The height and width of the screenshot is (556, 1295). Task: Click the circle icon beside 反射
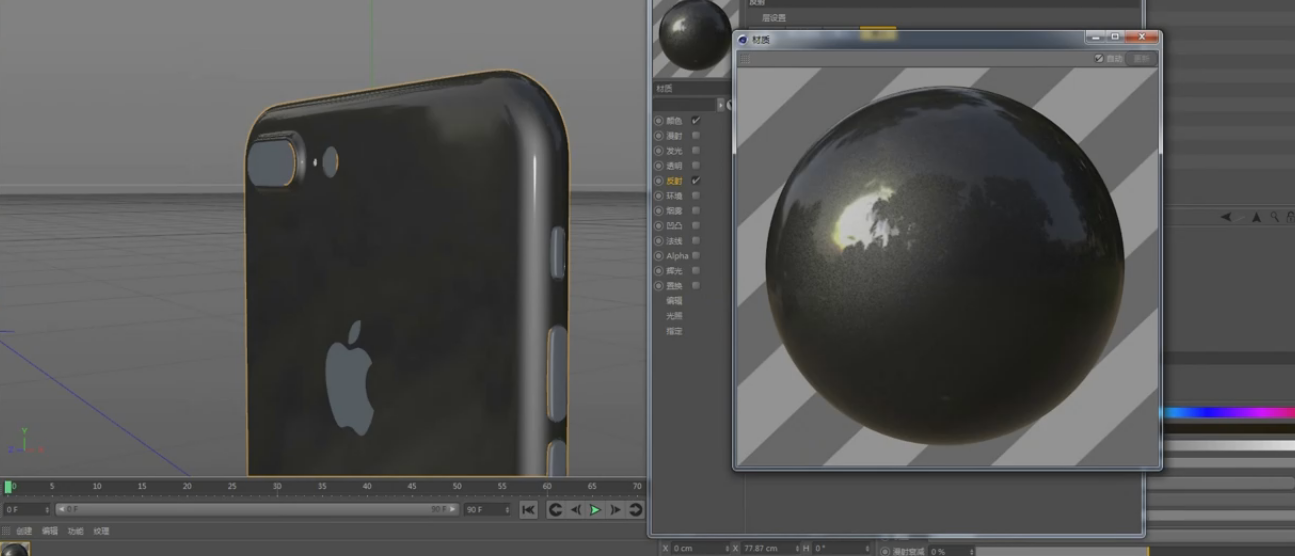pyautogui.click(x=659, y=180)
